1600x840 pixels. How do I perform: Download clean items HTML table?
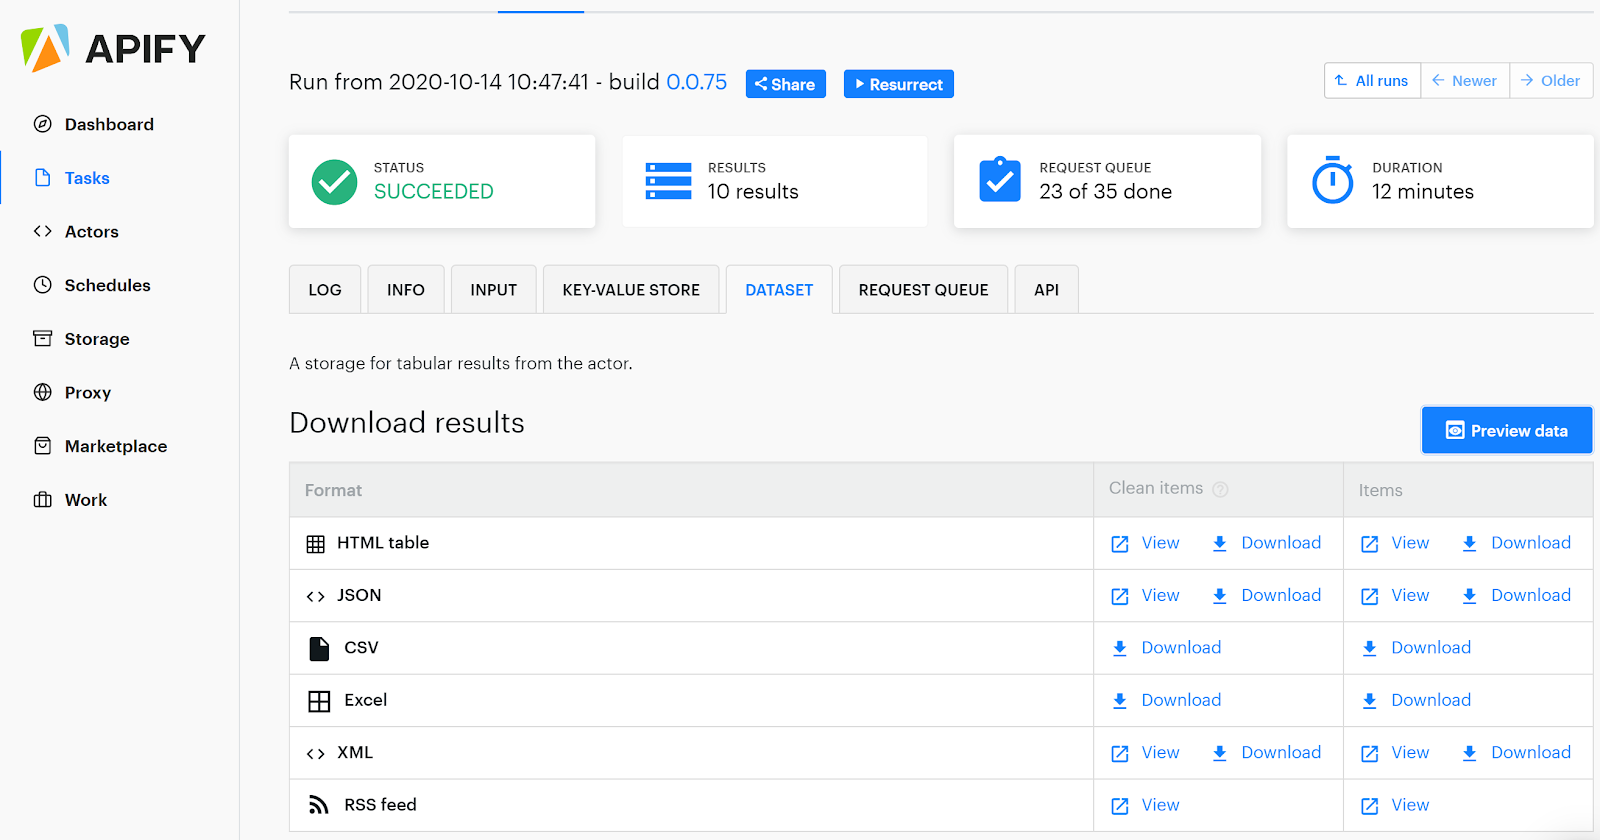tap(1266, 543)
